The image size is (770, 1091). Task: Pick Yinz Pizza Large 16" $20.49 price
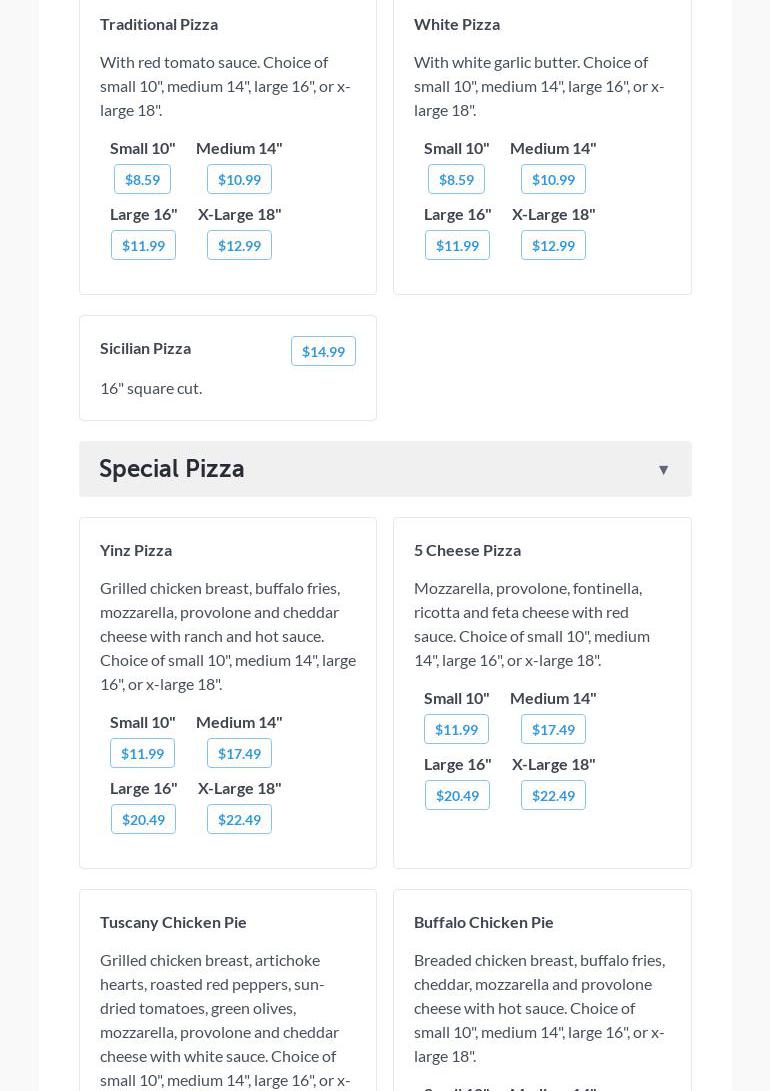click(143, 820)
